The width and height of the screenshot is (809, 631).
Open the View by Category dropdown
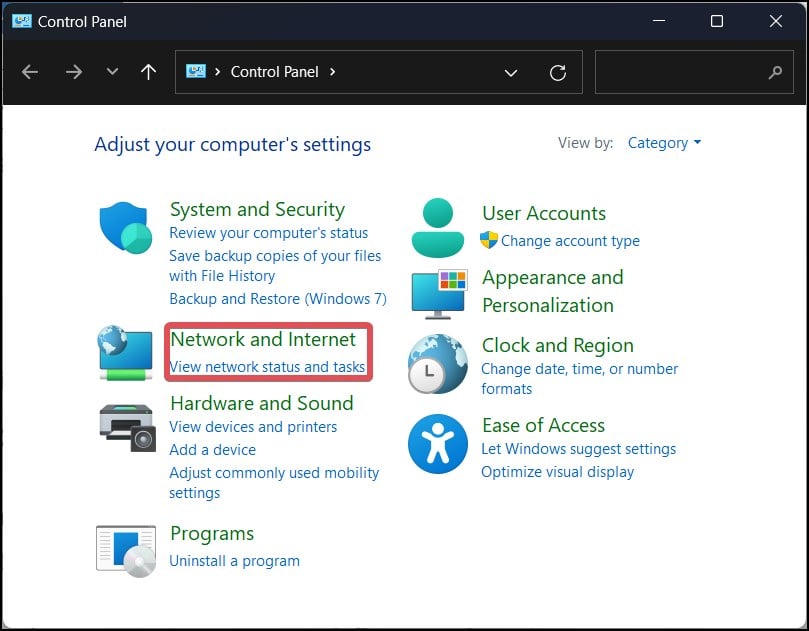664,143
